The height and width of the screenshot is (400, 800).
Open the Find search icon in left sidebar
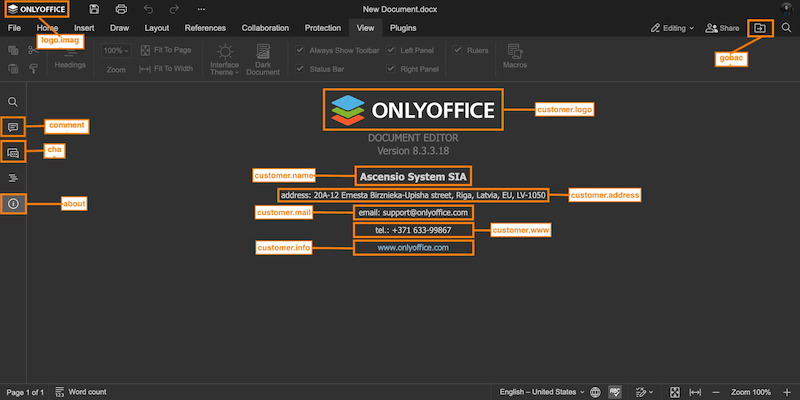tap(13, 102)
